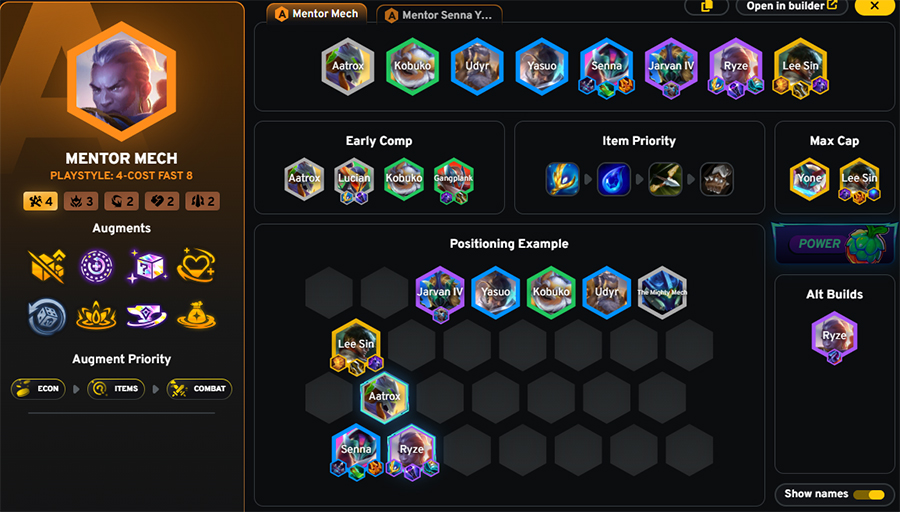This screenshot has width=900, height=512.
Task: Toggle the Show names switch
Action: tap(868, 494)
